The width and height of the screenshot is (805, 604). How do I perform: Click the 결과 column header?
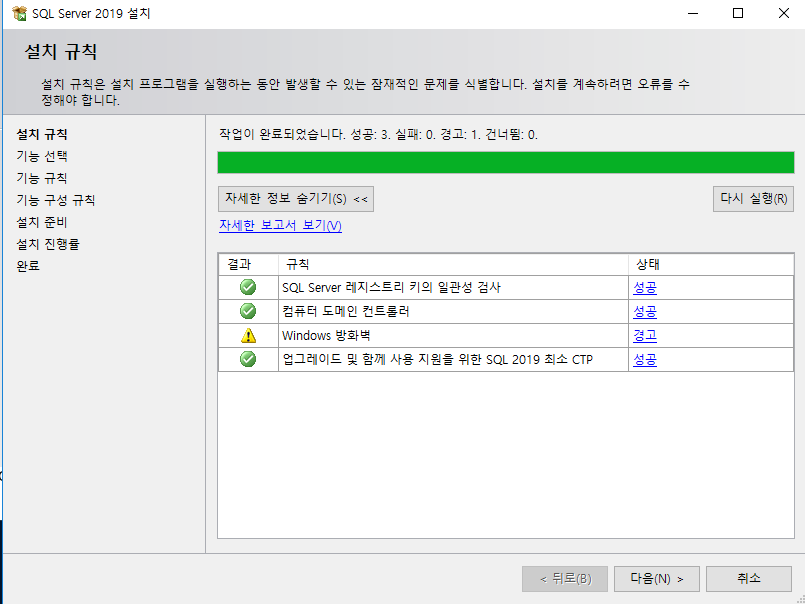click(x=248, y=265)
